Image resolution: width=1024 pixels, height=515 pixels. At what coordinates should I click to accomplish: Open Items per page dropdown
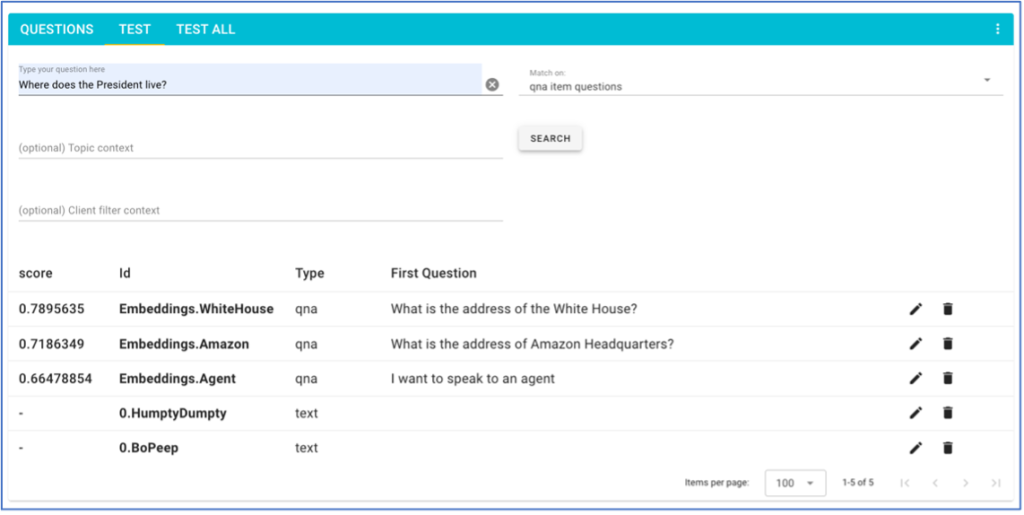point(795,483)
